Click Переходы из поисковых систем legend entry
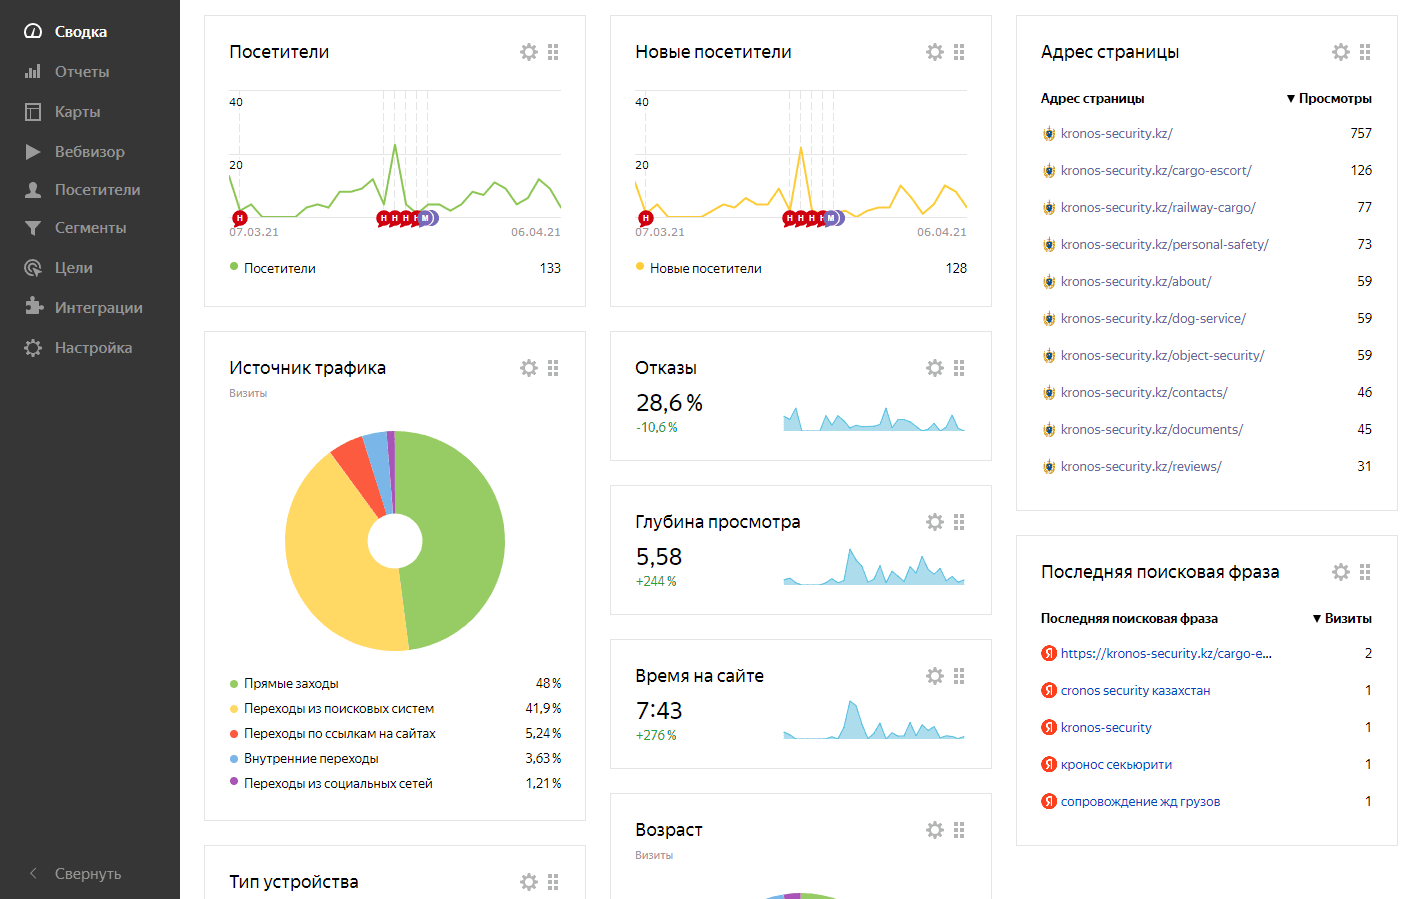This screenshot has height=899, width=1421. click(339, 708)
